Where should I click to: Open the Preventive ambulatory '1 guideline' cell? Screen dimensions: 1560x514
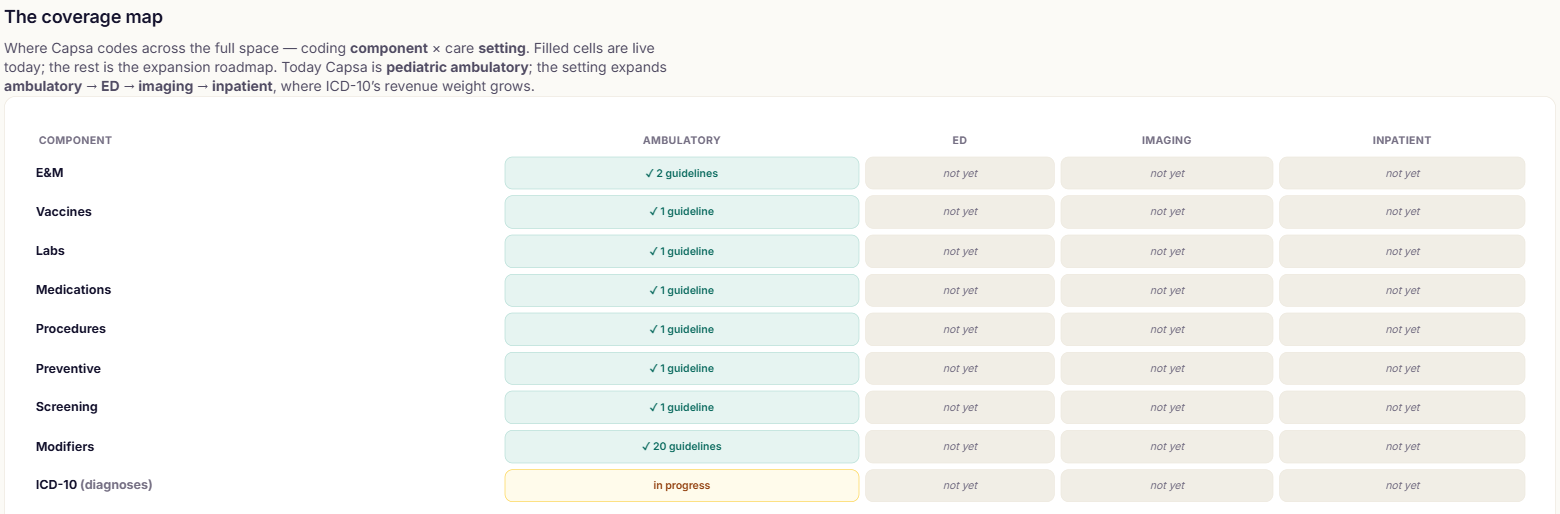681,368
